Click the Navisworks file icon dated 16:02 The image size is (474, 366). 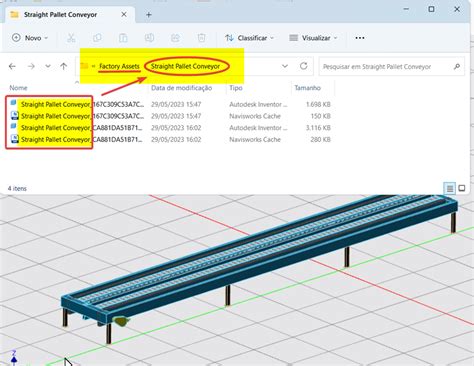click(x=14, y=139)
